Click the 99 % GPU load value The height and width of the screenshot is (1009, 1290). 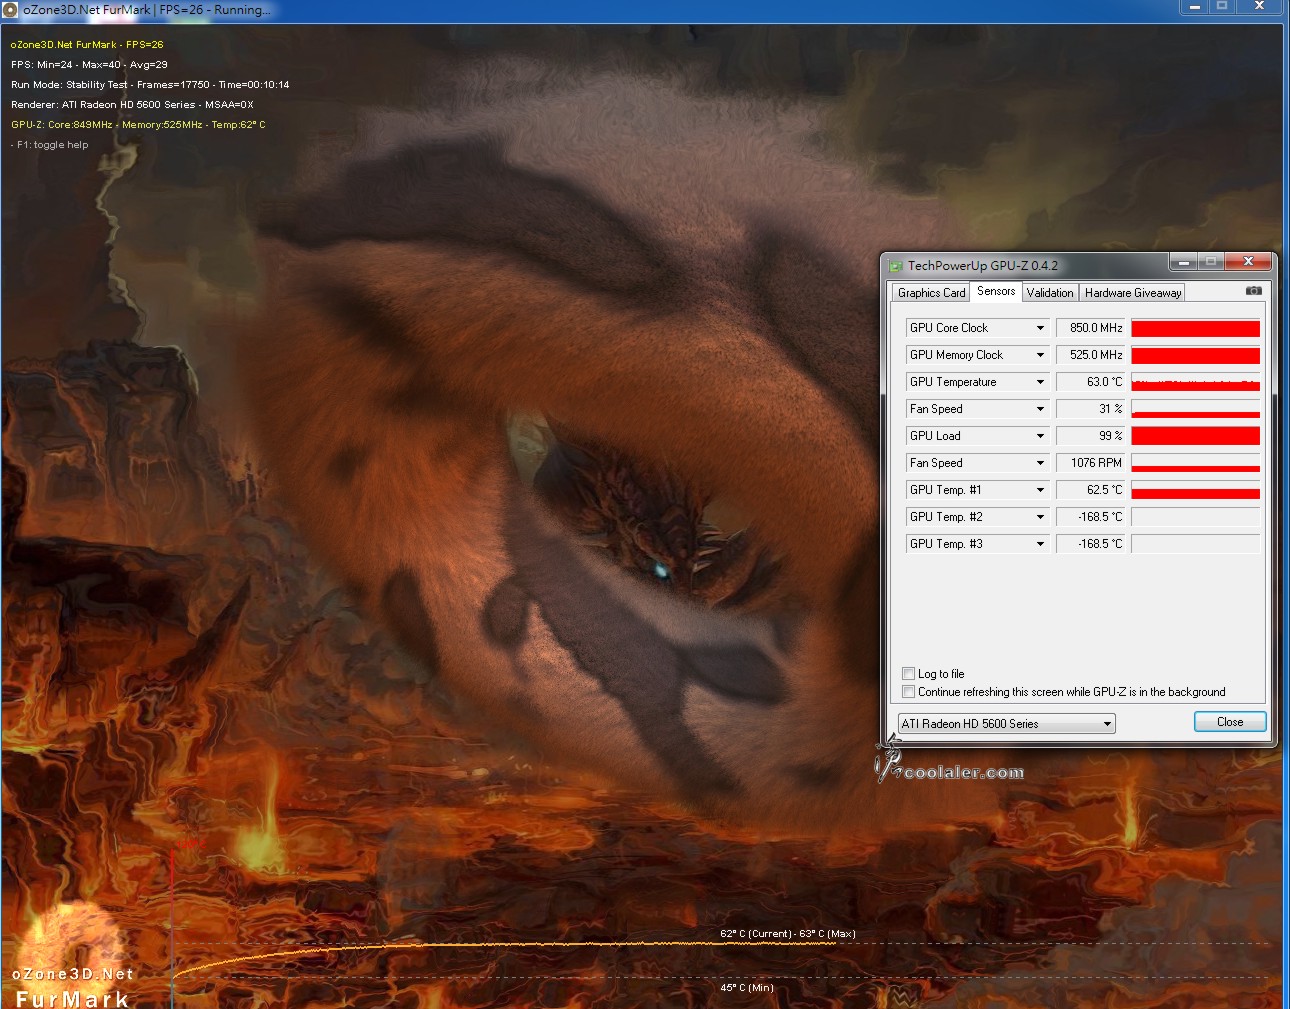pos(1091,436)
